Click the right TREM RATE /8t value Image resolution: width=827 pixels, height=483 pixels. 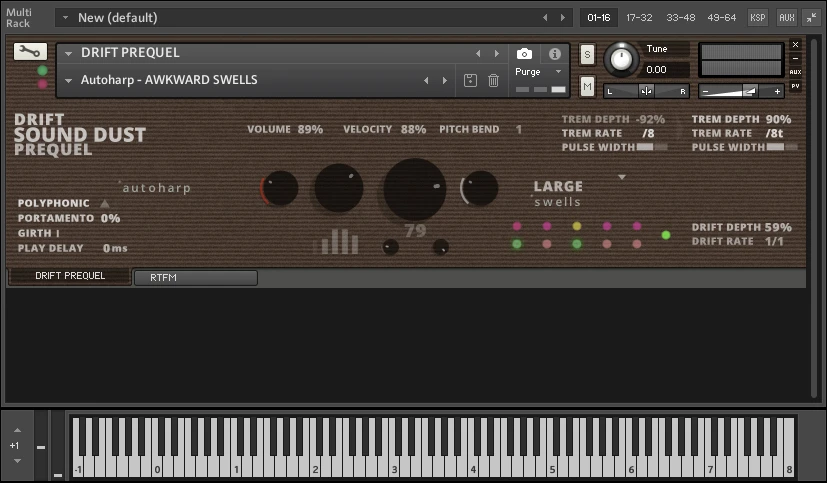(x=774, y=133)
